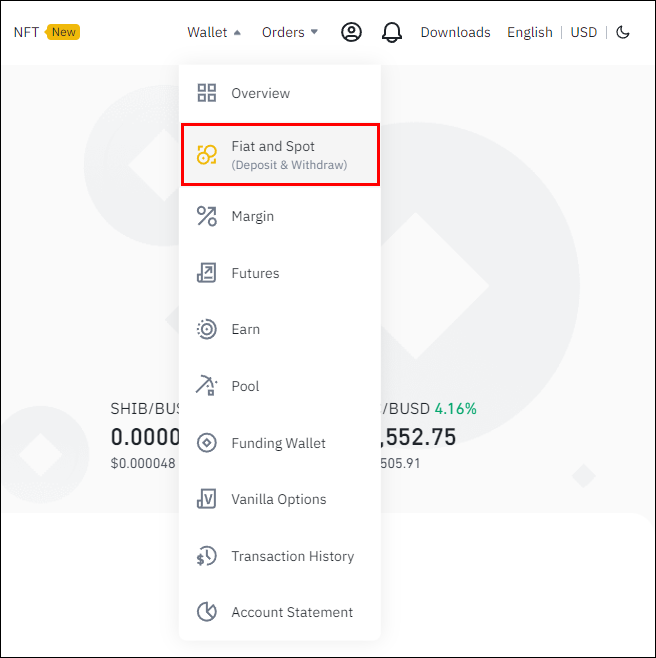Click the Overview grid icon
Image resolution: width=656 pixels, height=658 pixels.
coord(207,93)
